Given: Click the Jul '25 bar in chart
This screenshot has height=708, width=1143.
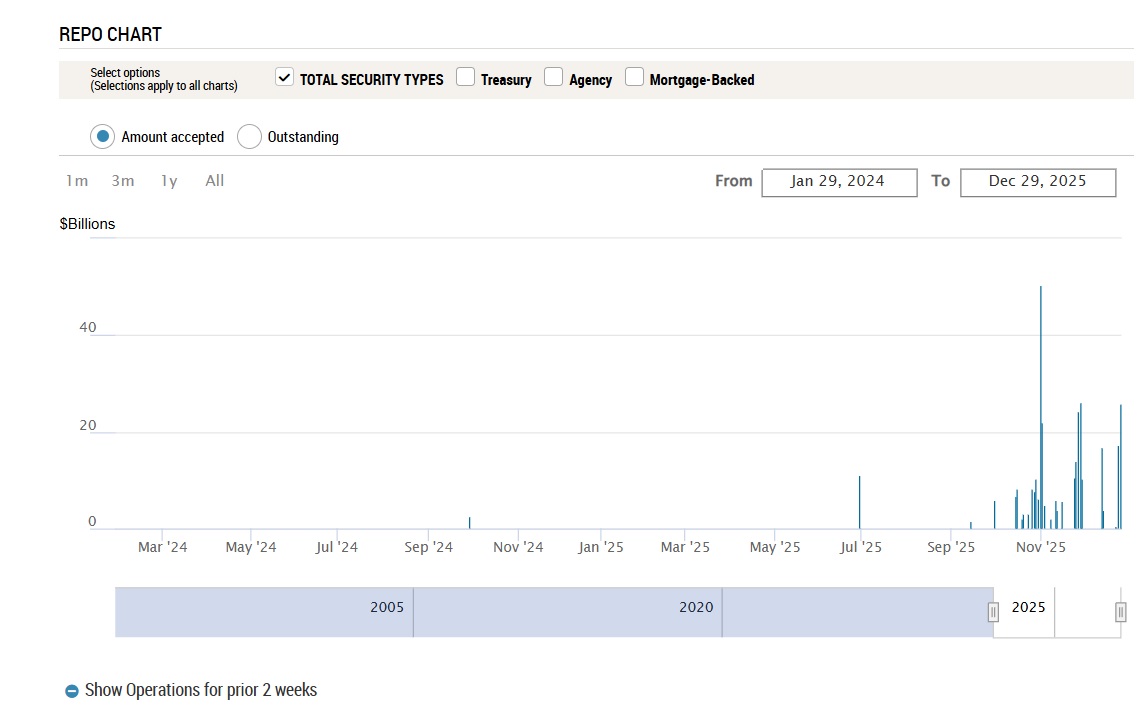Looking at the screenshot, I should (859, 502).
